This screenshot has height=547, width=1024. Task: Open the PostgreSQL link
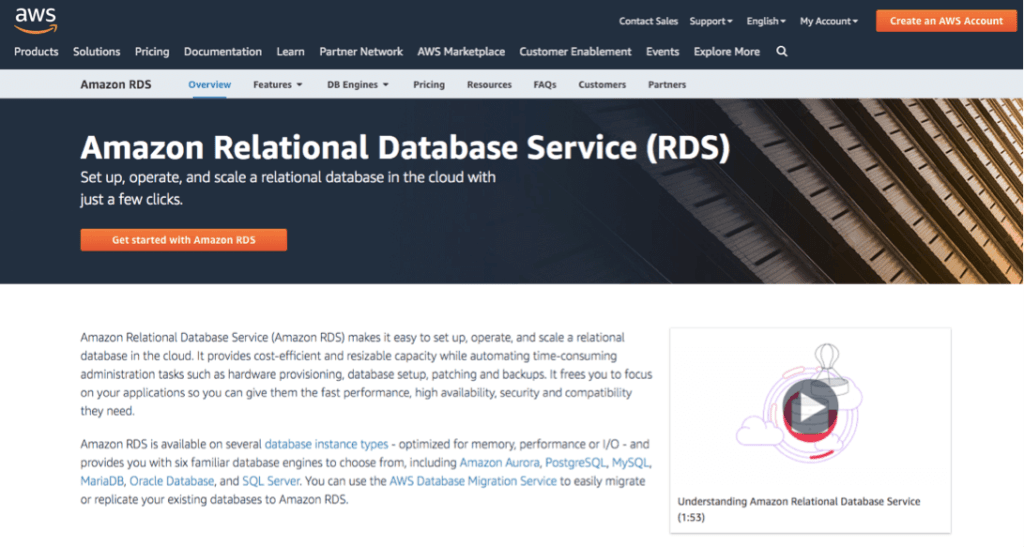575,463
